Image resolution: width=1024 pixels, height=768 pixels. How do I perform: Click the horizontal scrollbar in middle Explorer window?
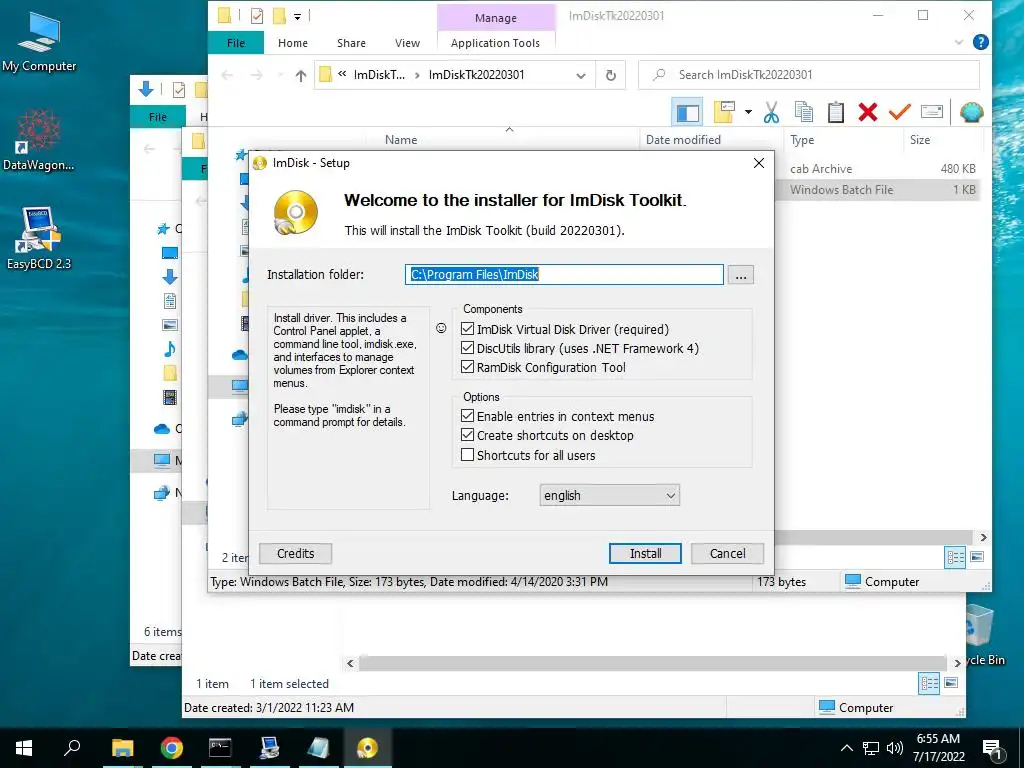tap(652, 664)
